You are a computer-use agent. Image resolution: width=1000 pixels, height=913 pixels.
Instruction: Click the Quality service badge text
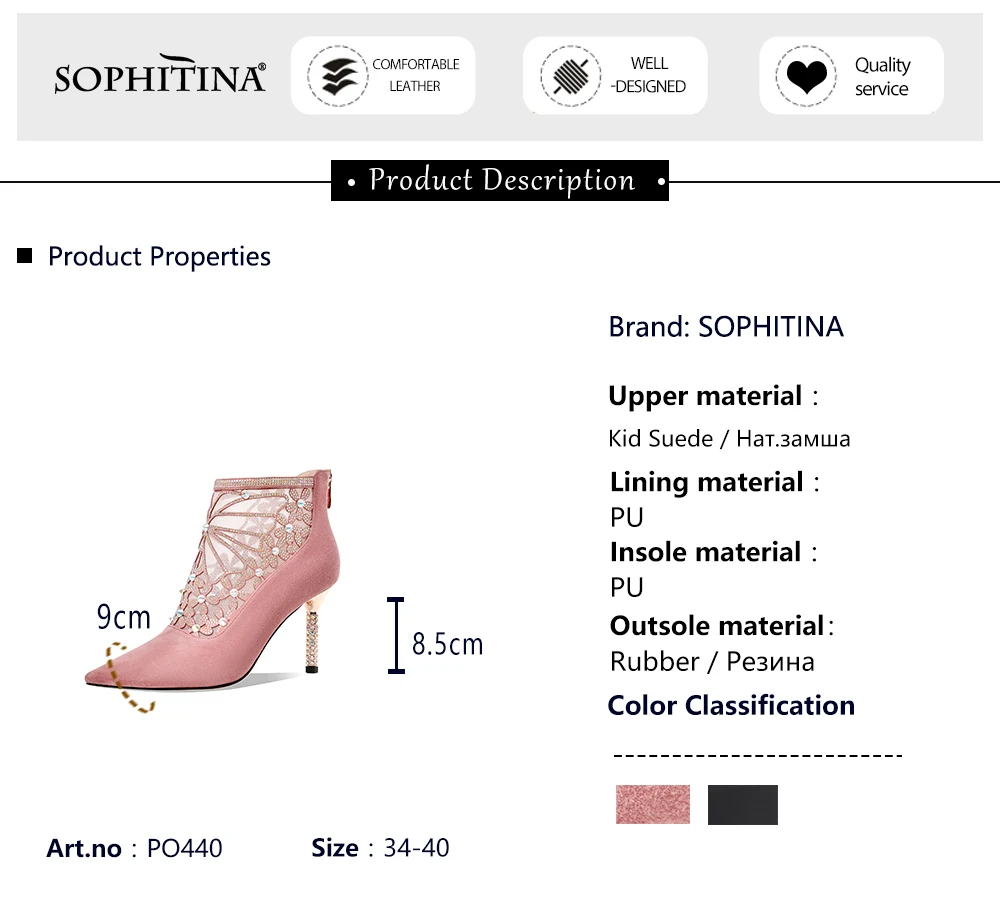881,77
